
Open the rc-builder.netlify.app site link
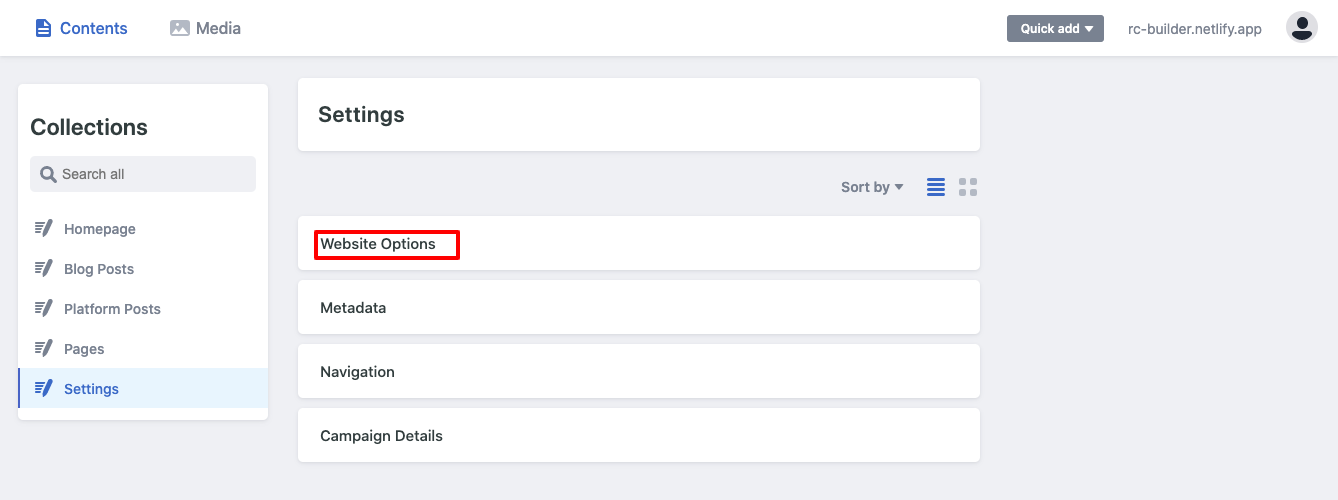[1195, 29]
